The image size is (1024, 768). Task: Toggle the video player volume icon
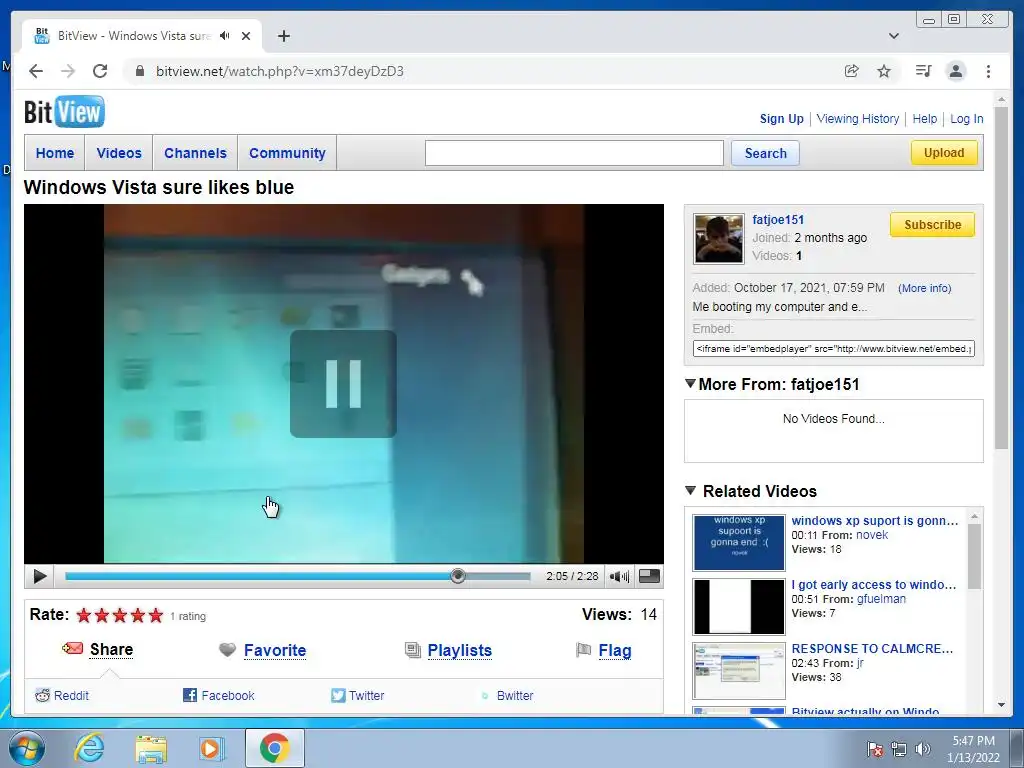(x=619, y=576)
